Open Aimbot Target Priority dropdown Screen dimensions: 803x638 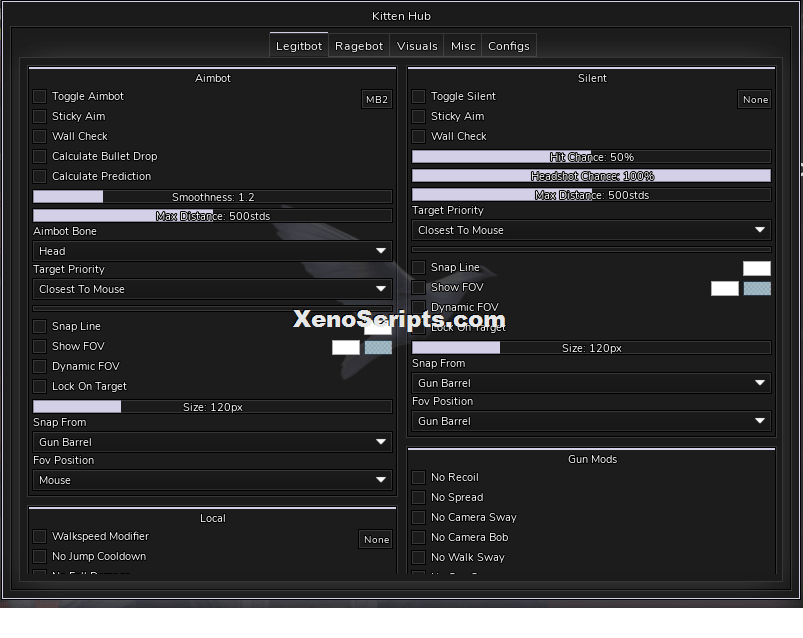pos(213,289)
